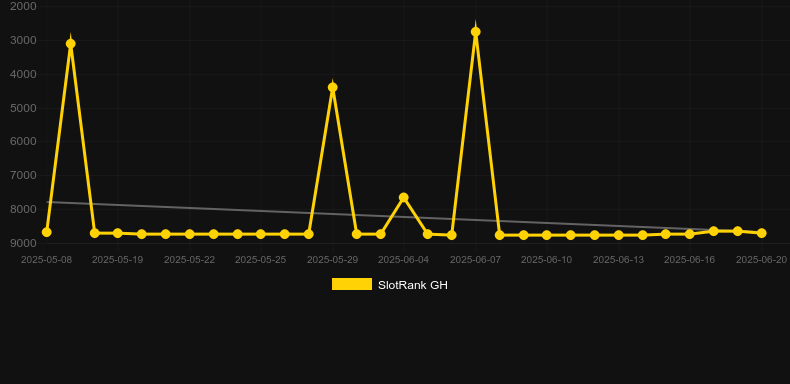
Task: Select the first data point at 2025-05-08
Action: click(46, 232)
